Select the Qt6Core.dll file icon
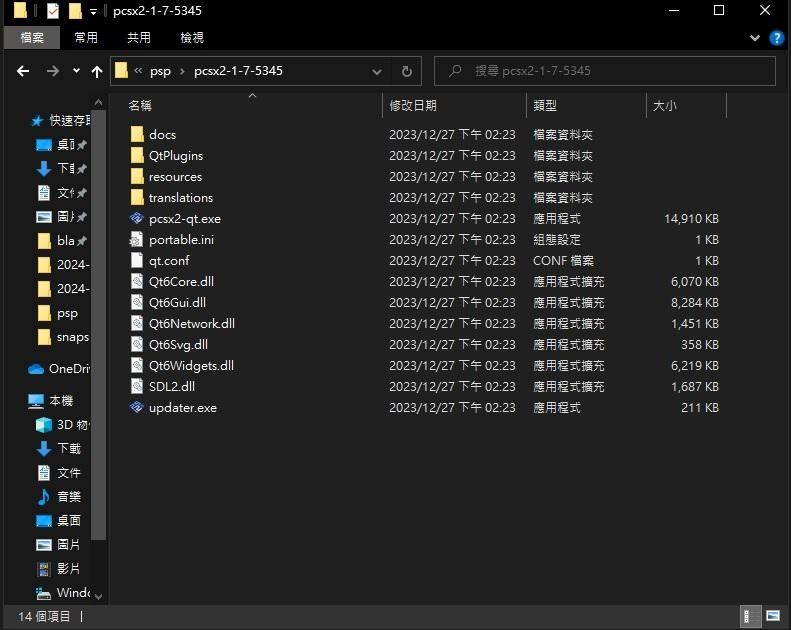 pos(138,281)
